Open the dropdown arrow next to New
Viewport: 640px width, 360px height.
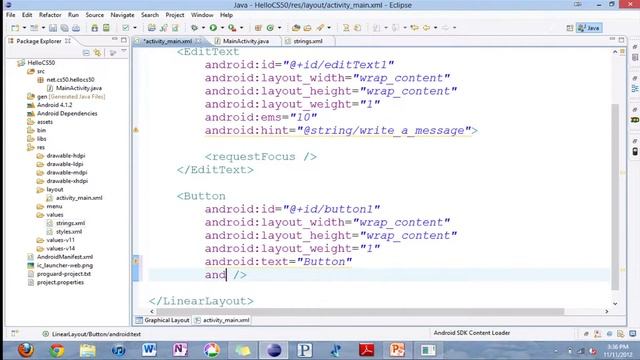pyautogui.click(x=24, y=28)
